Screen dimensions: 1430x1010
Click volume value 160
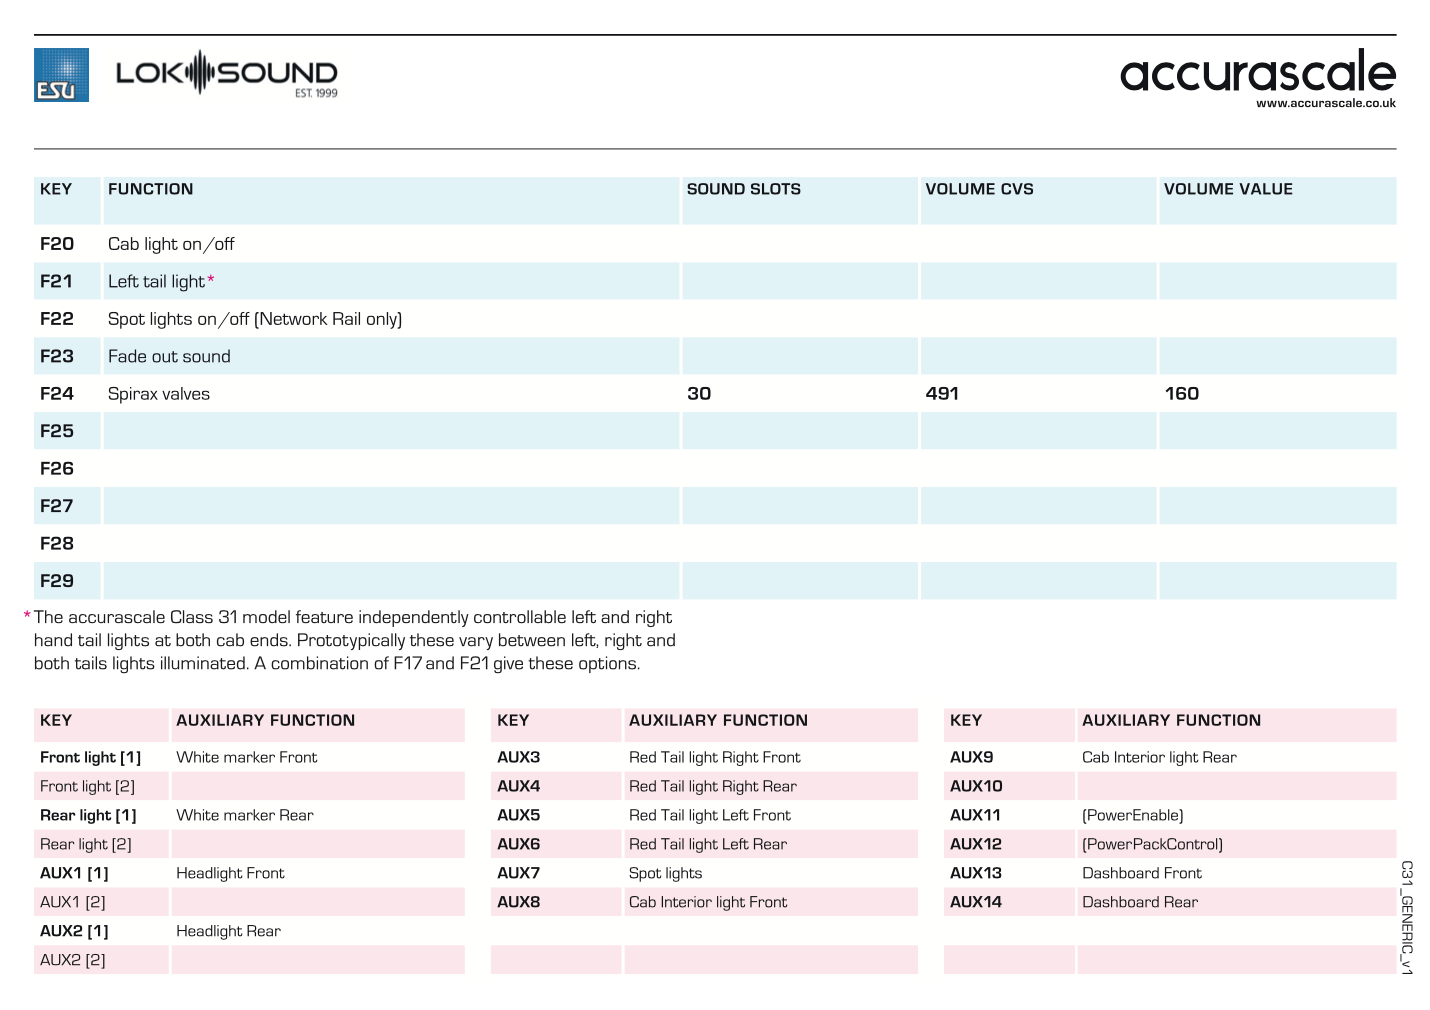[x=1181, y=394]
